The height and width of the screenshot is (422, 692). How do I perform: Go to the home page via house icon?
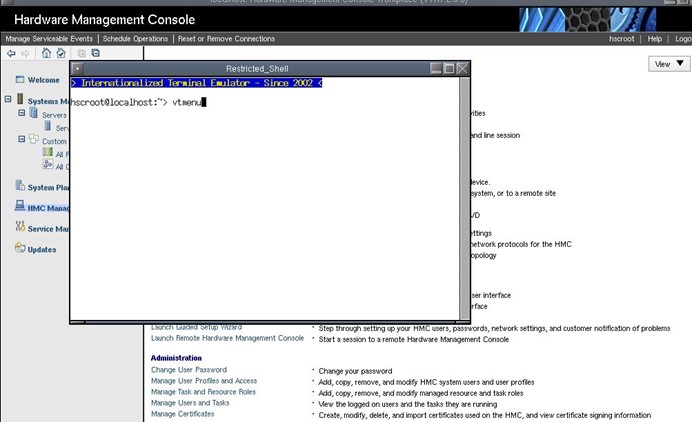click(46, 53)
